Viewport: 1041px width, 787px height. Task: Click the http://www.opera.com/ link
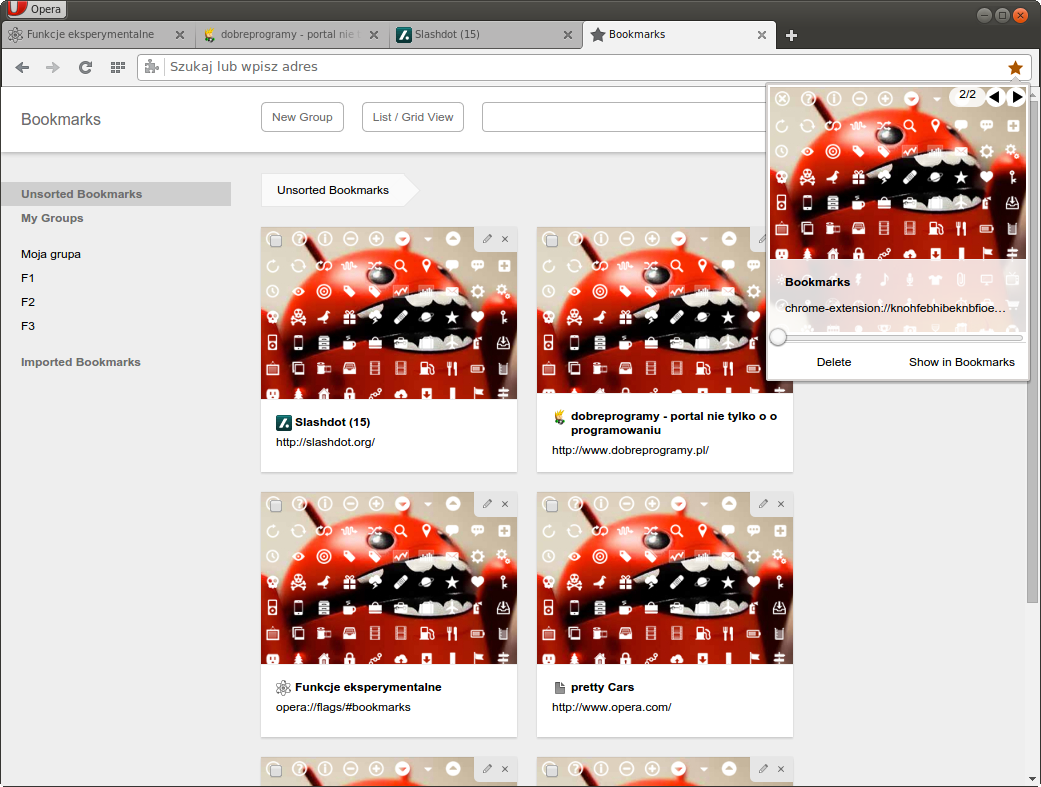click(x=611, y=707)
